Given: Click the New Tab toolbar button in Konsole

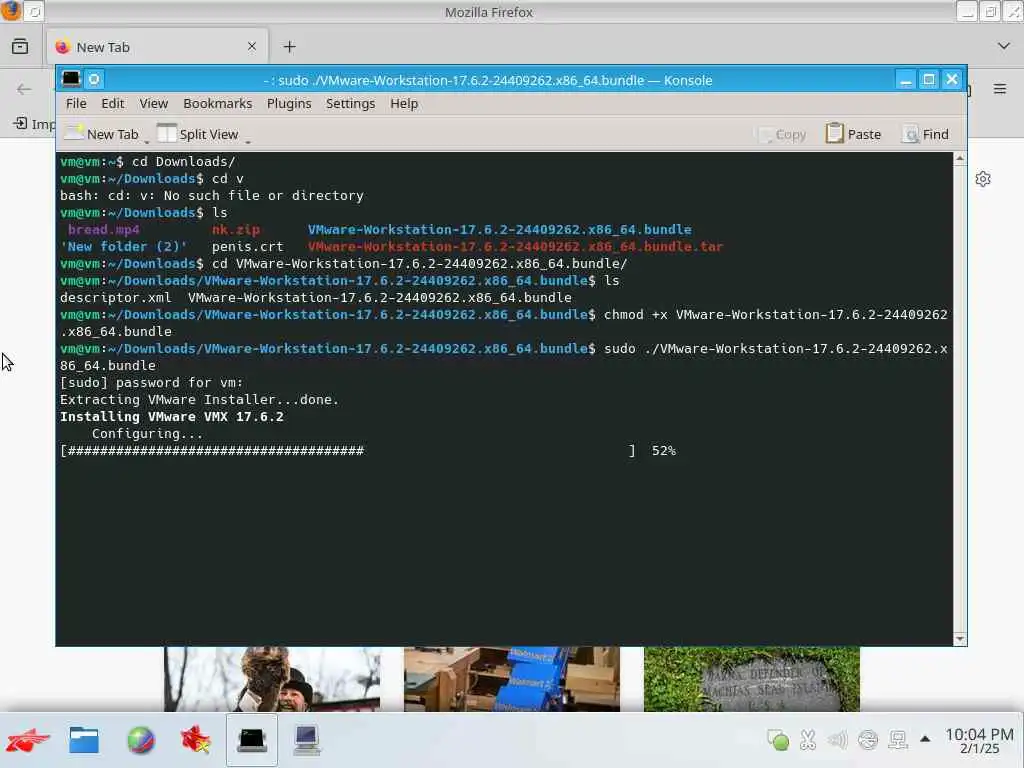Looking at the screenshot, I should [x=102, y=134].
